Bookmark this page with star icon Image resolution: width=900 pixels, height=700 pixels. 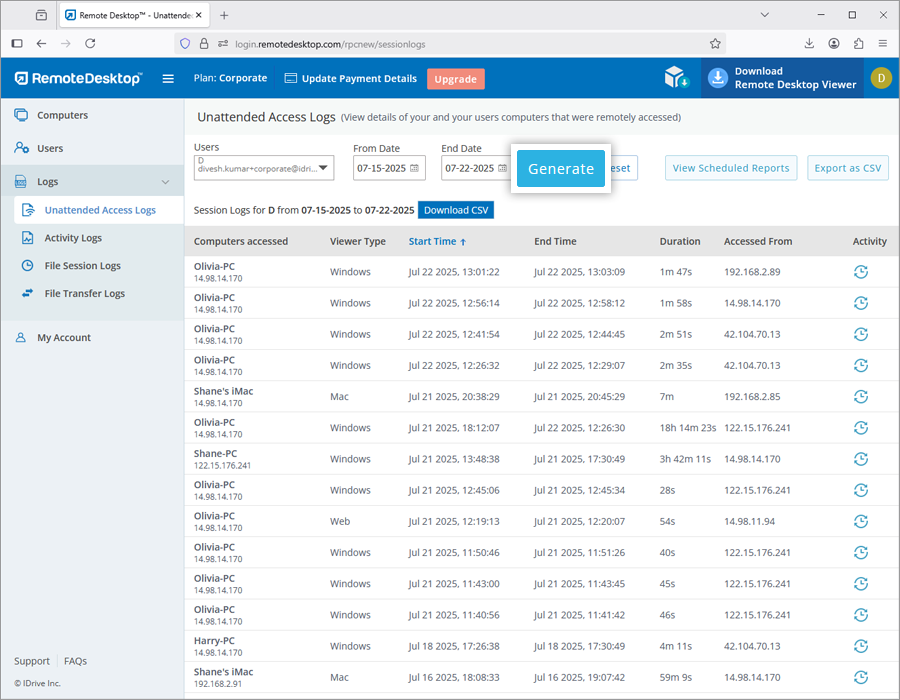point(715,43)
